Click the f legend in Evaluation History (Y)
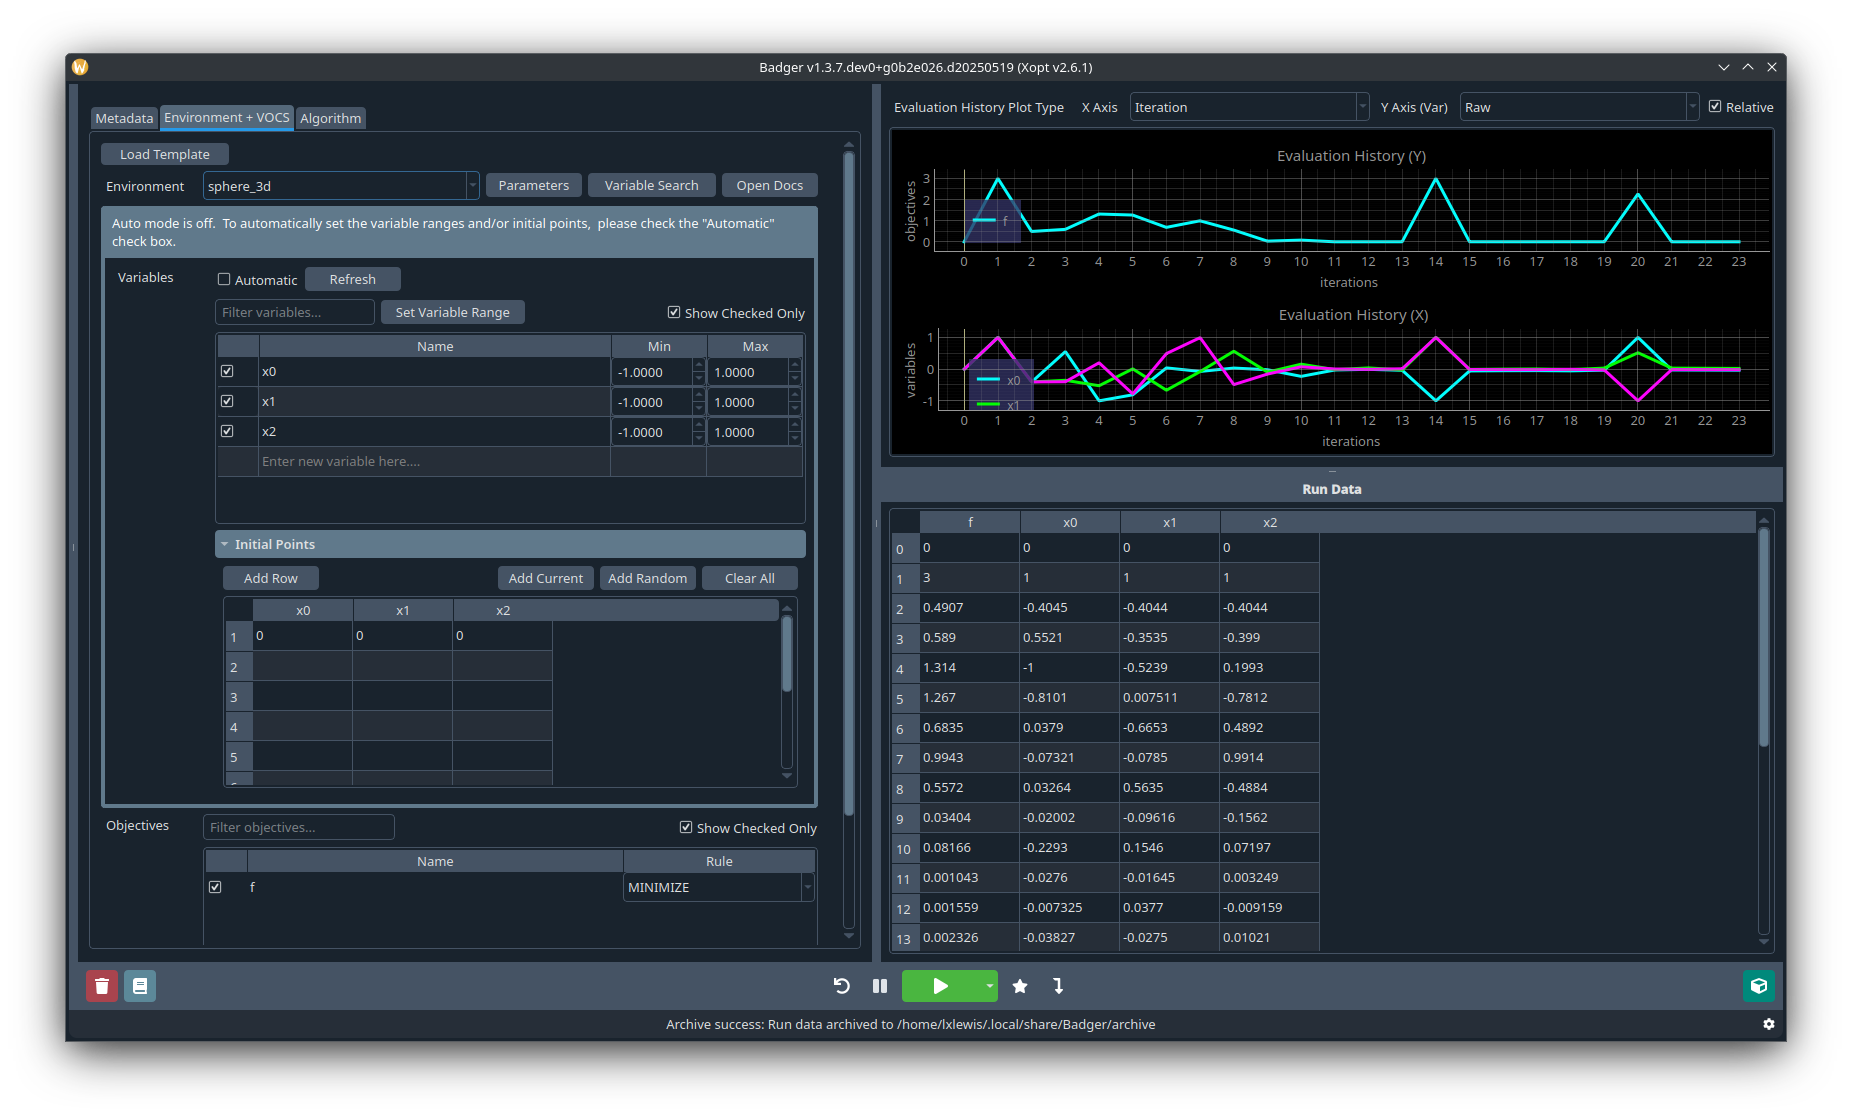 click(x=992, y=221)
